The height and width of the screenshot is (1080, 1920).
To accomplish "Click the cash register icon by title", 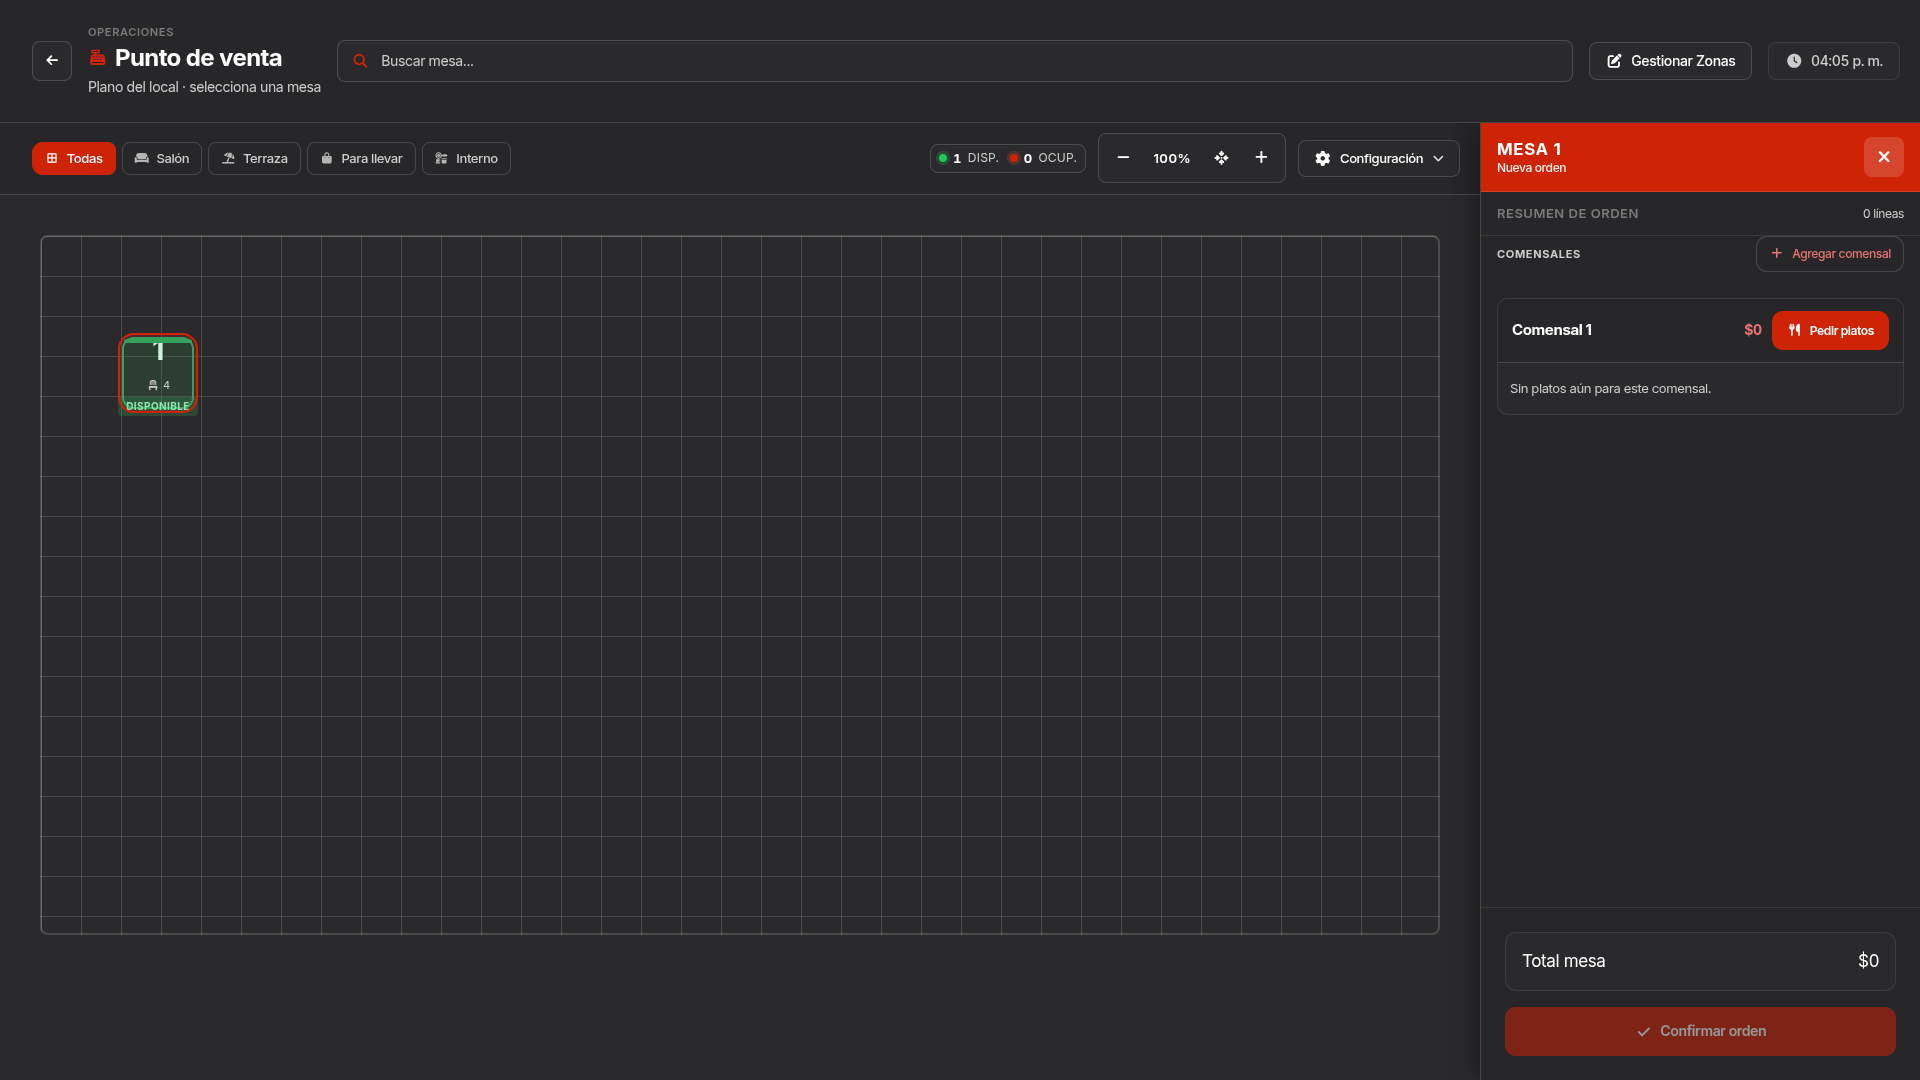I will (x=98, y=58).
